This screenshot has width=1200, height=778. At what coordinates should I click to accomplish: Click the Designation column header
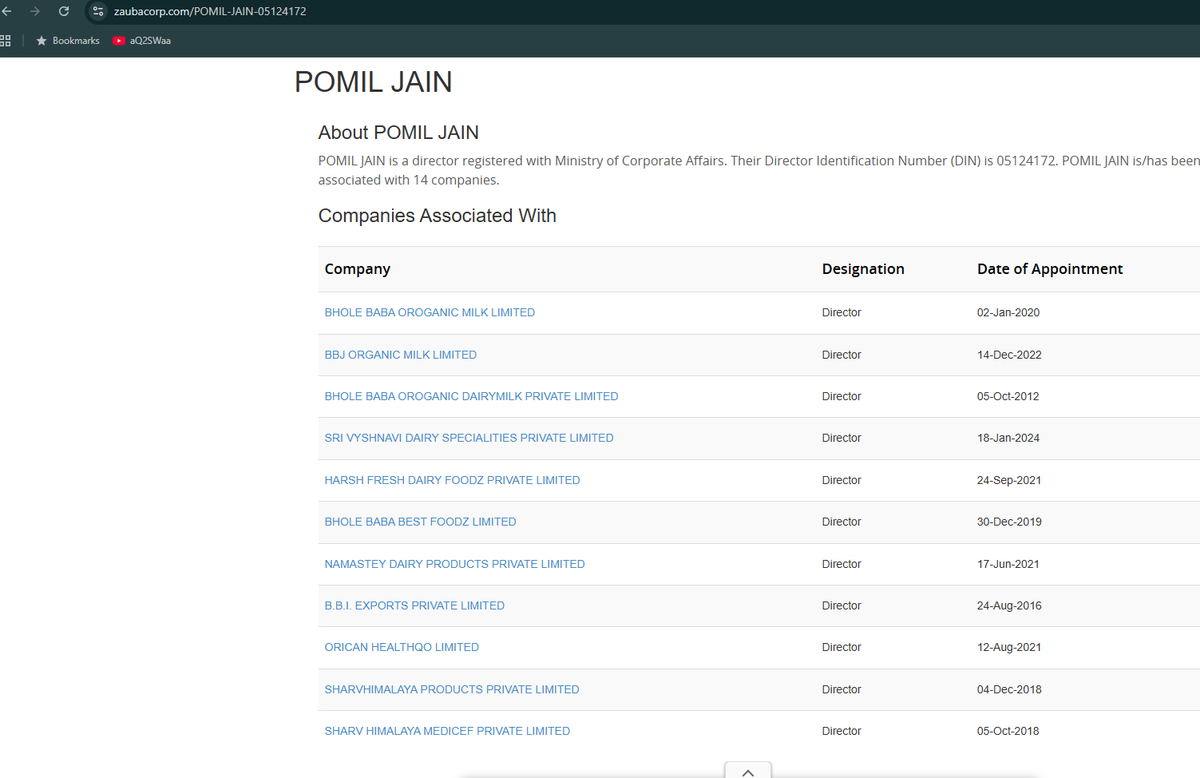863,269
